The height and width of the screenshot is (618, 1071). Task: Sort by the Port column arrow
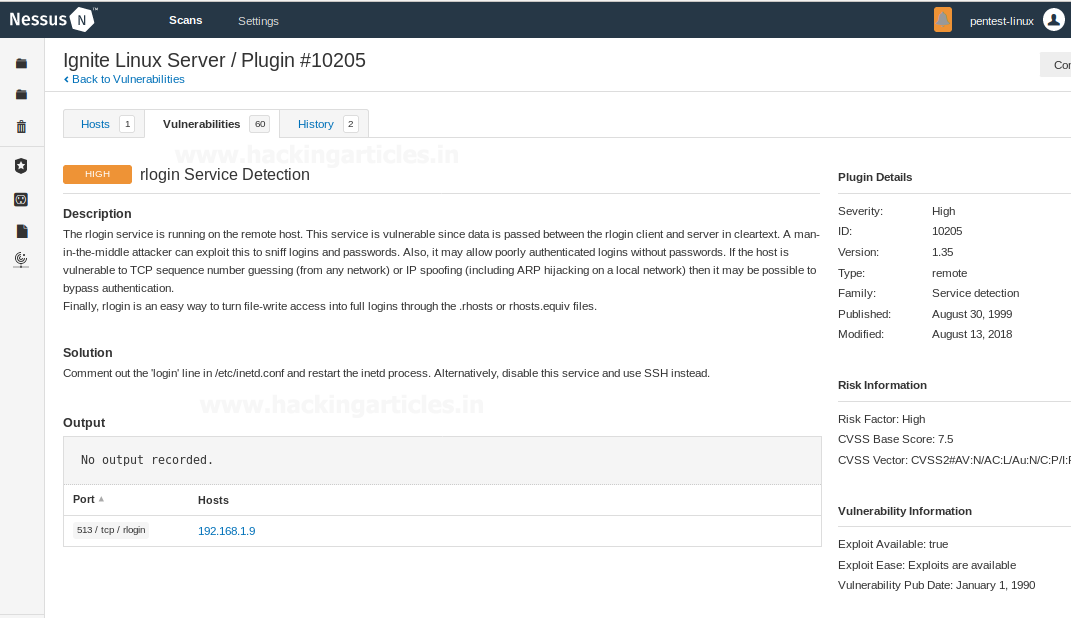click(x=101, y=499)
